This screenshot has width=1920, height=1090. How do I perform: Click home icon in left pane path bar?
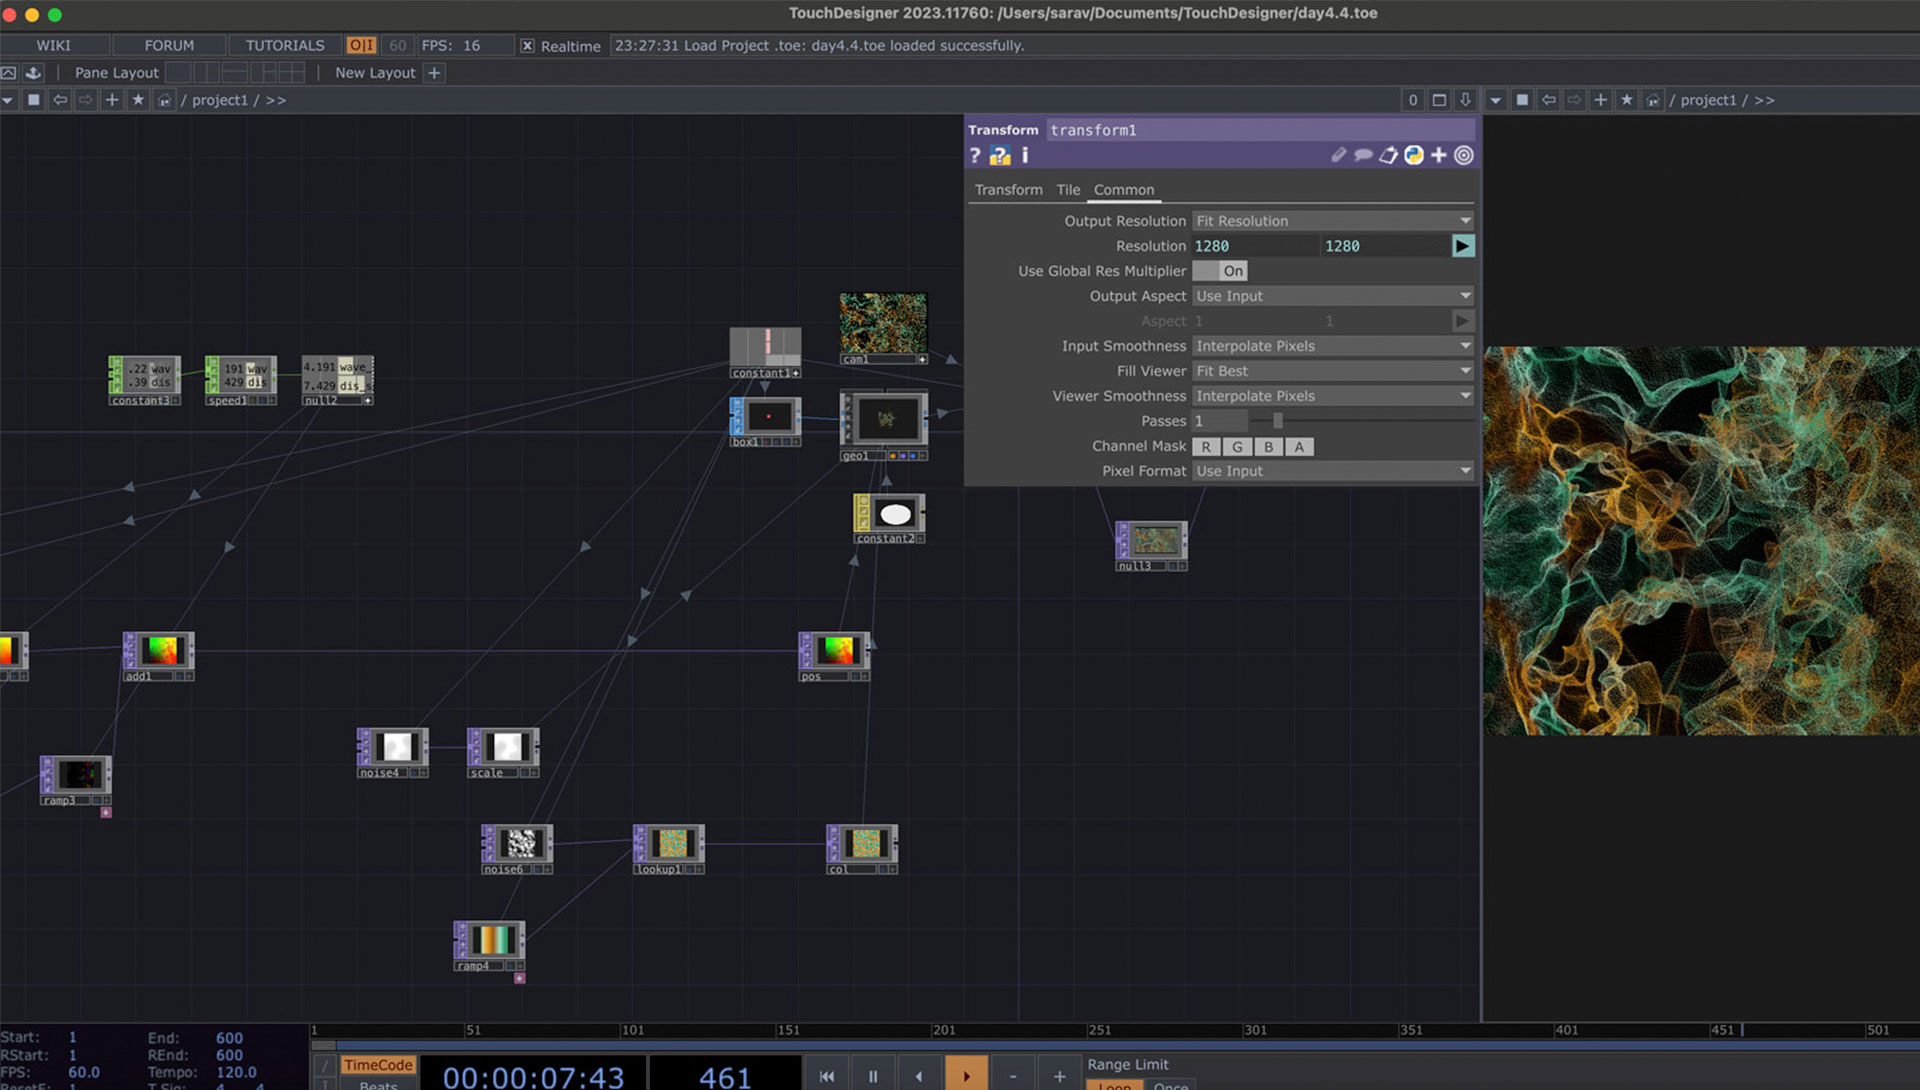click(x=164, y=100)
